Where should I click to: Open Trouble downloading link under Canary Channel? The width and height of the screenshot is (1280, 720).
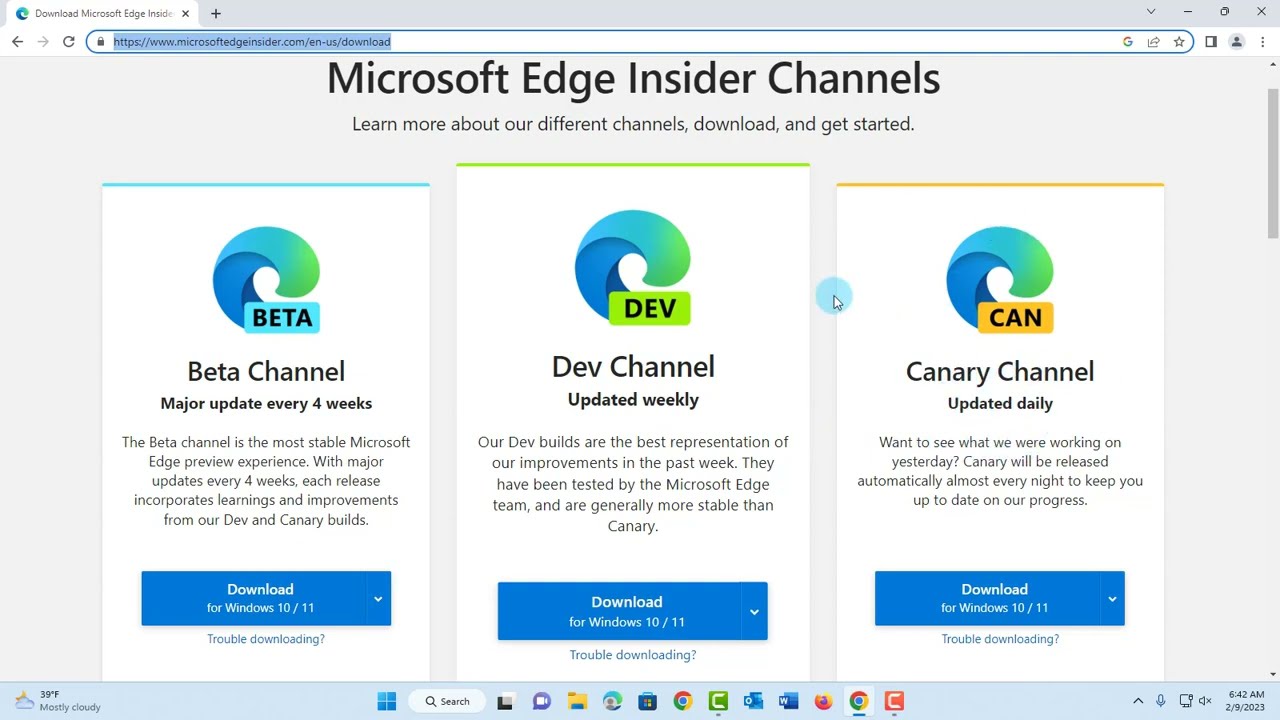click(1000, 639)
